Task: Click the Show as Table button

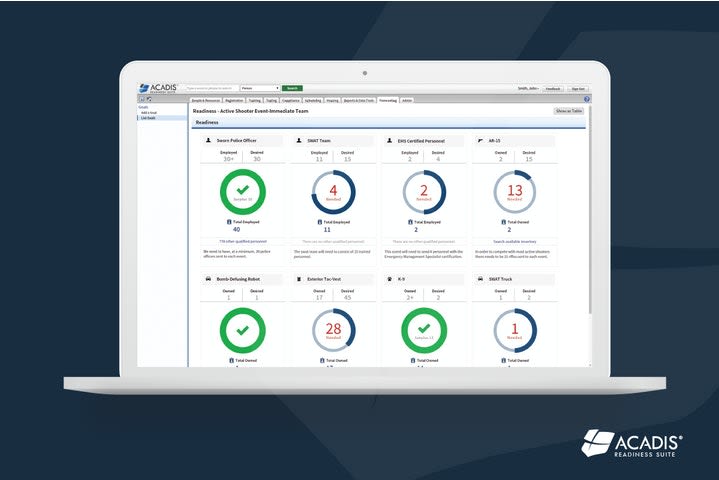Action: click(x=569, y=111)
